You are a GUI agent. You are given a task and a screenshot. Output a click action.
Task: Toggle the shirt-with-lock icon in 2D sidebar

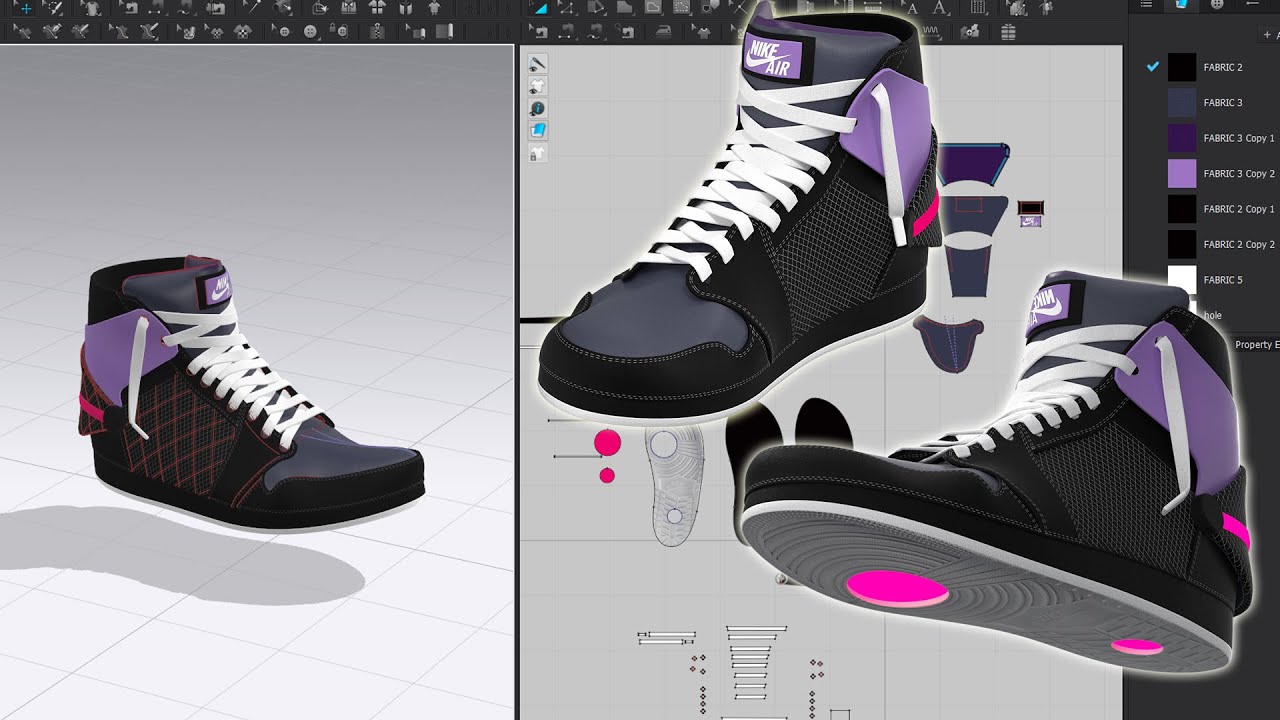pos(538,153)
